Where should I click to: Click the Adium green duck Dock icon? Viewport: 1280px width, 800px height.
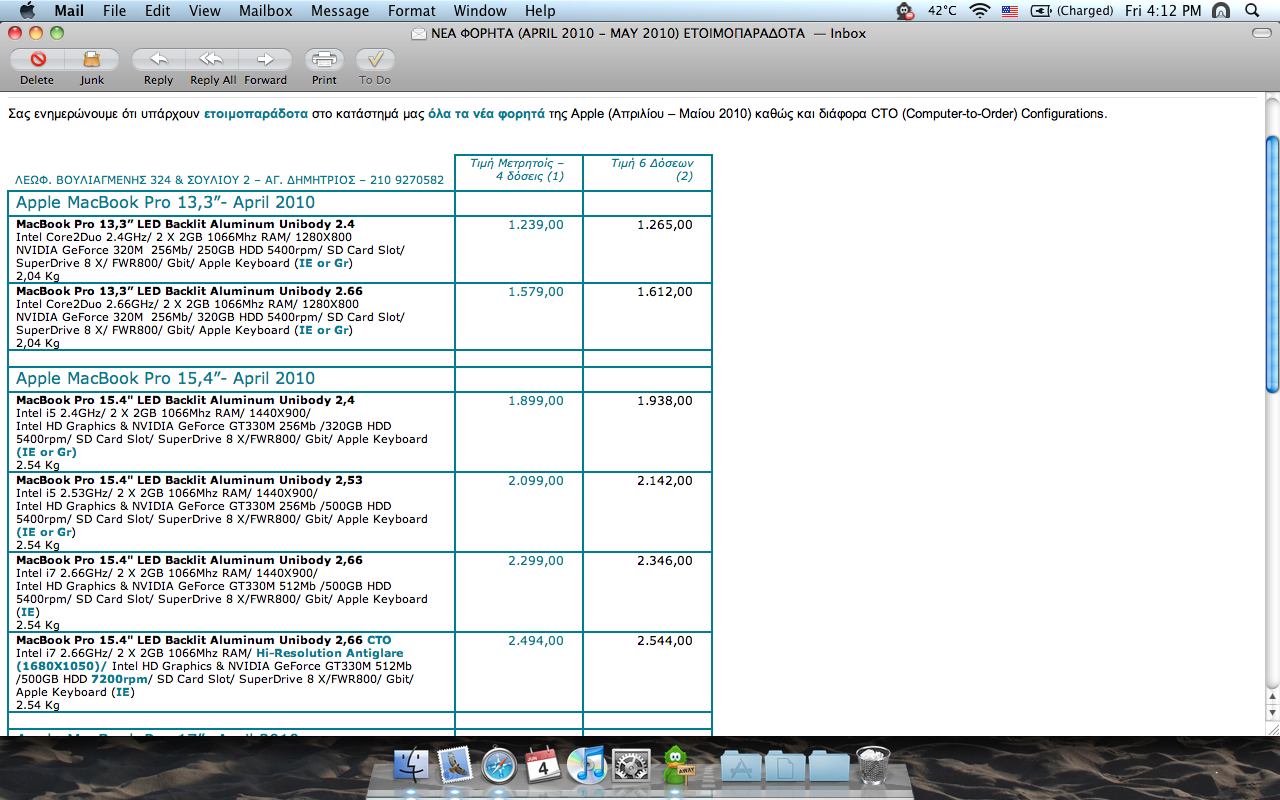point(680,766)
